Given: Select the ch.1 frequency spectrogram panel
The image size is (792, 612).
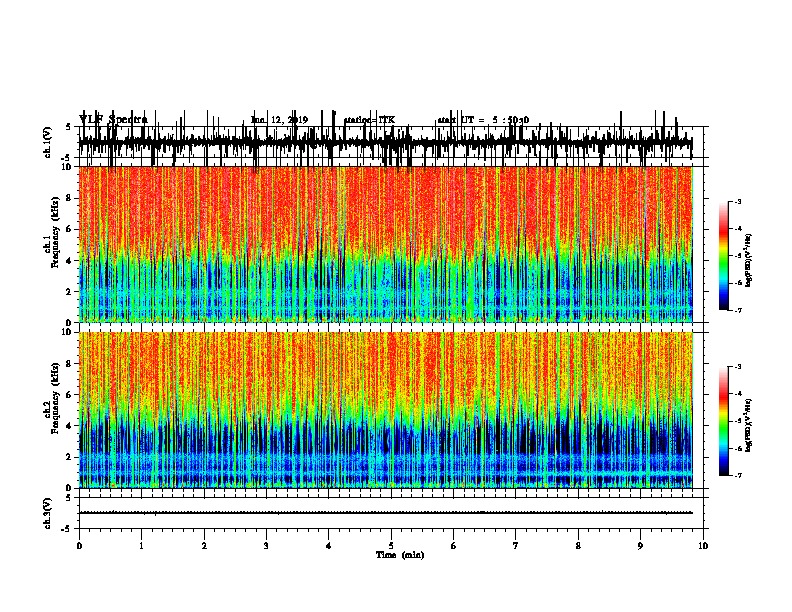Looking at the screenshot, I should click(386, 244).
